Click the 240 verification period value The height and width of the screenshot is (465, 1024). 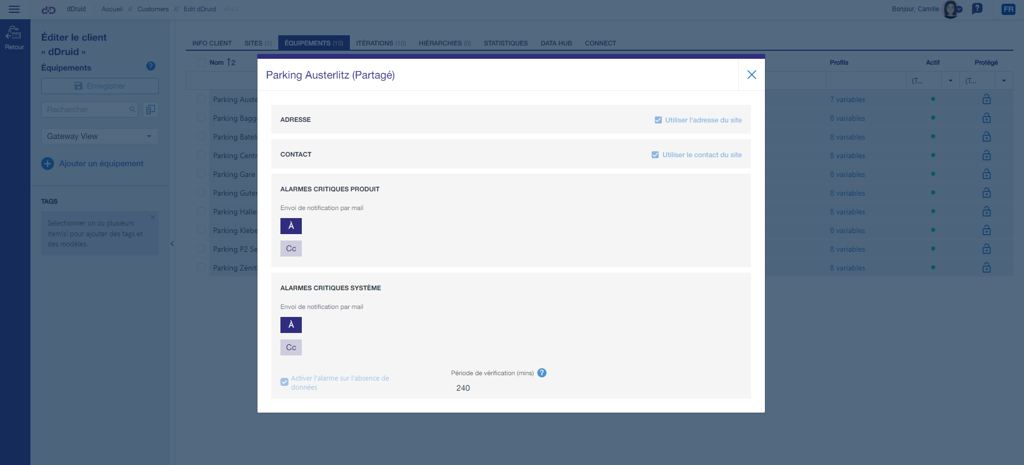(x=463, y=388)
